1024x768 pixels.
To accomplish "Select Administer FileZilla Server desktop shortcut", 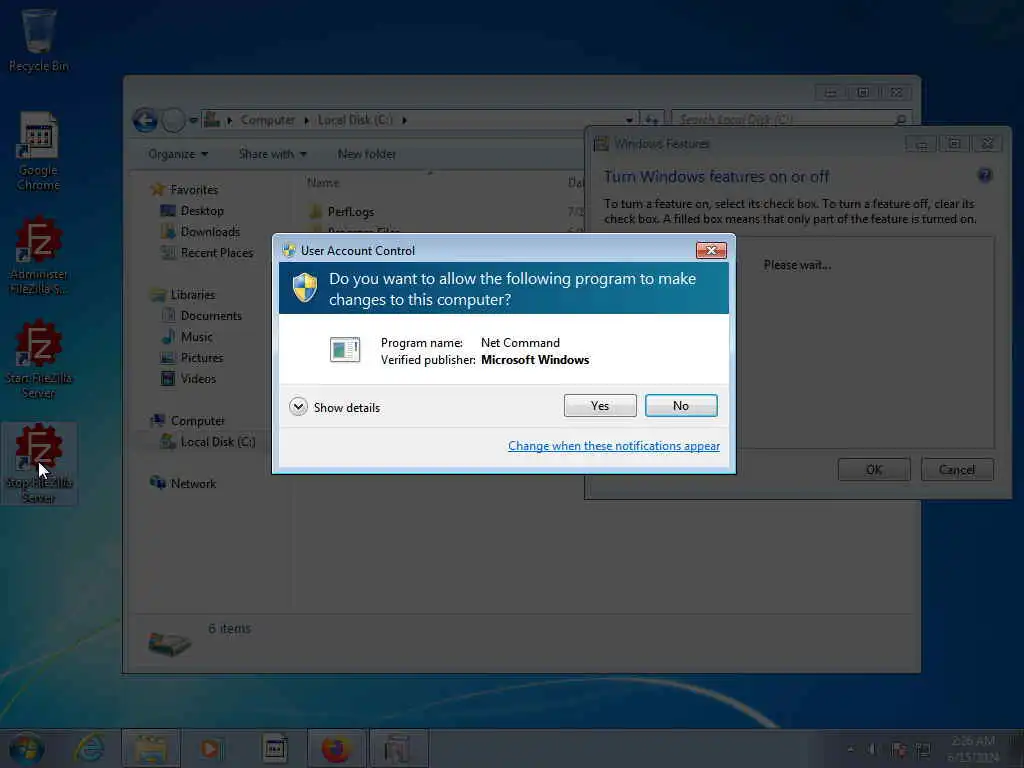I will [x=39, y=255].
